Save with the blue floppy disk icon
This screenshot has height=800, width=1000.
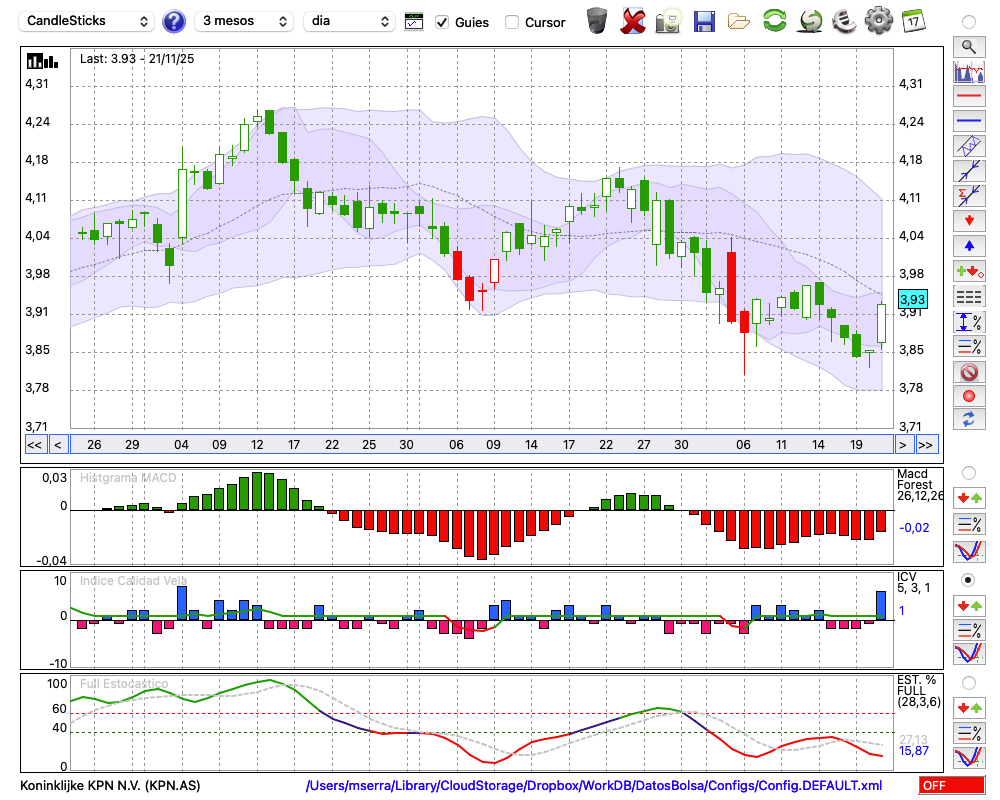pyautogui.click(x=704, y=21)
